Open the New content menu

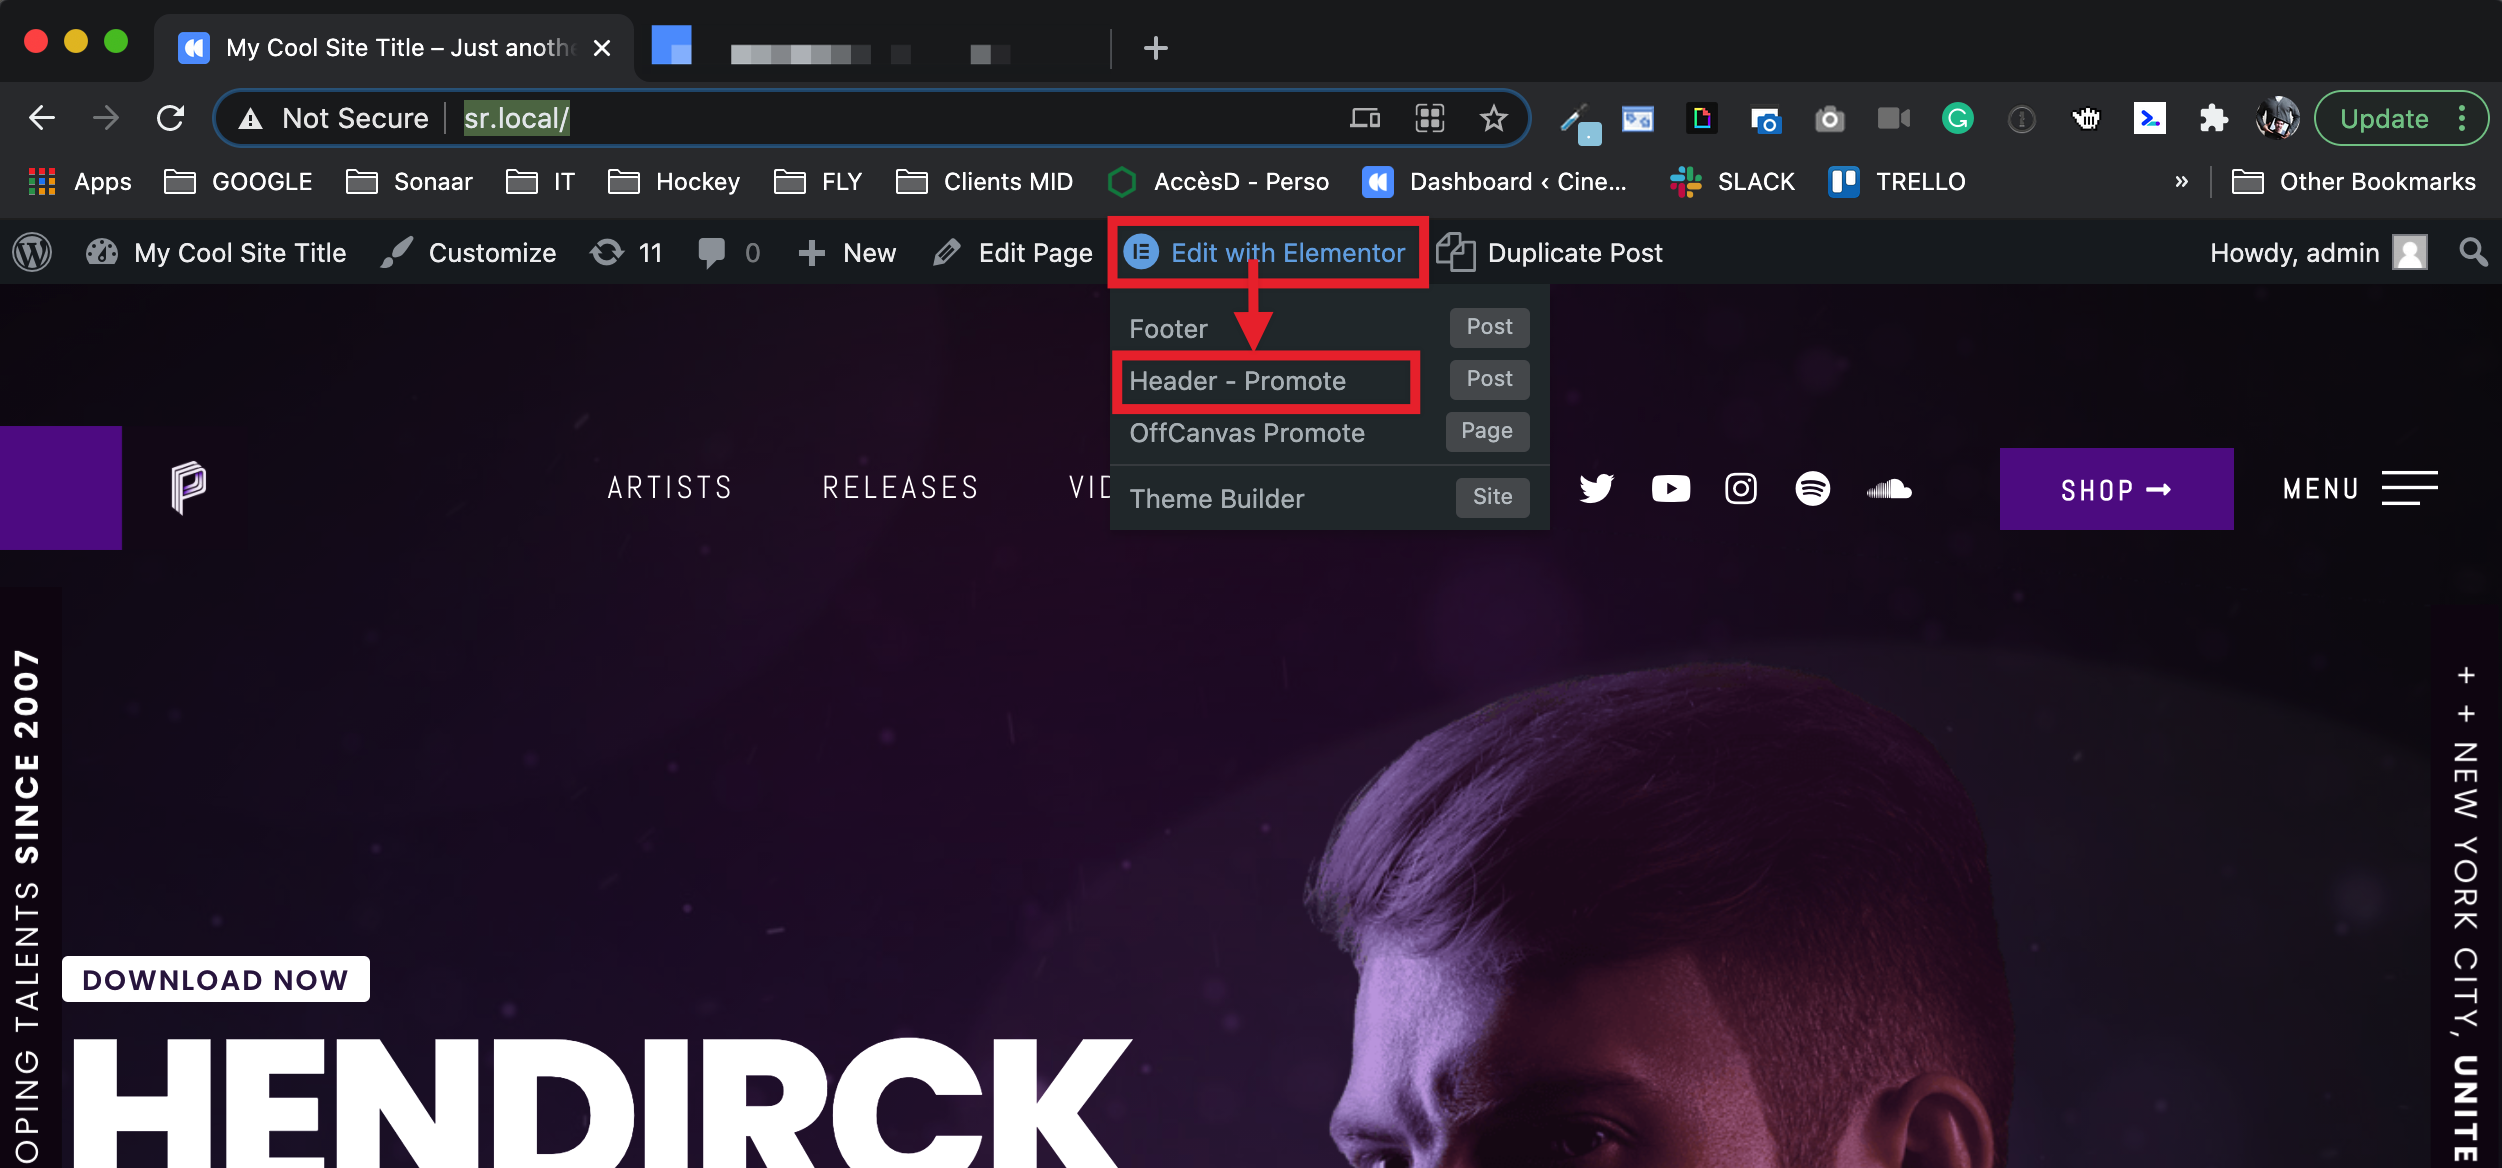(x=847, y=252)
